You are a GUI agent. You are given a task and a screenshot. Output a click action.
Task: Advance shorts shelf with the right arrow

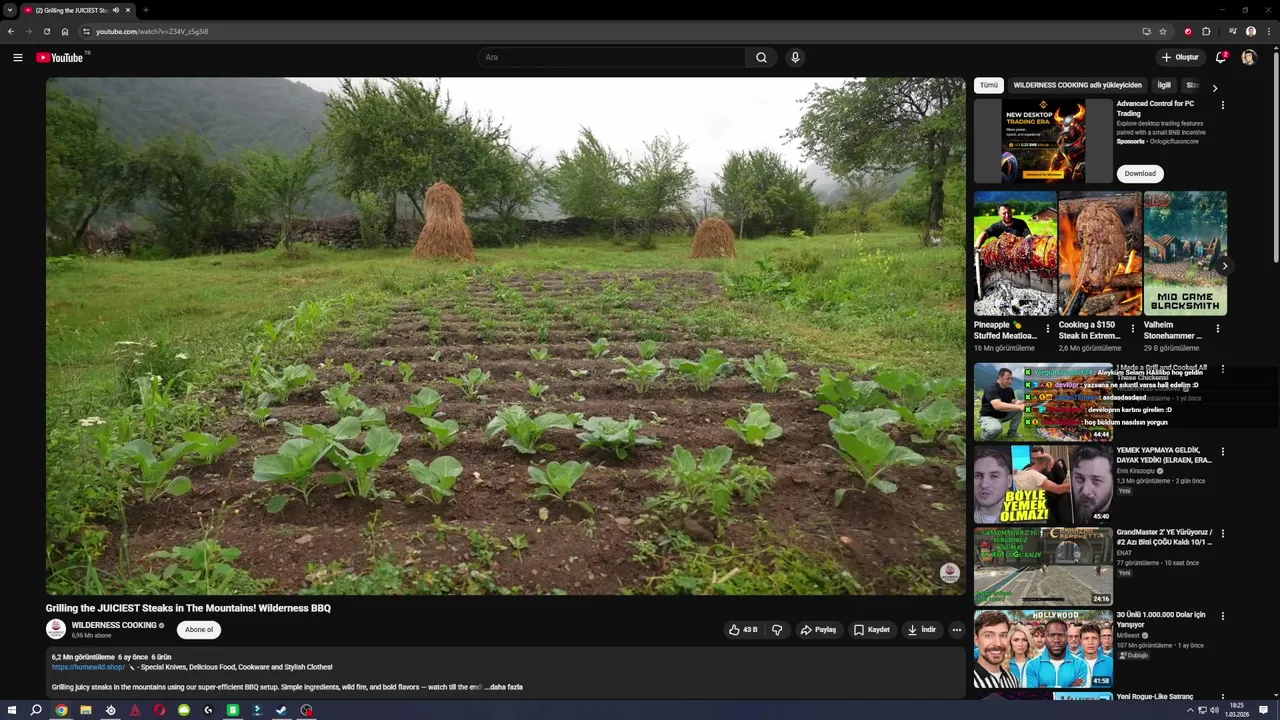[x=1224, y=266]
